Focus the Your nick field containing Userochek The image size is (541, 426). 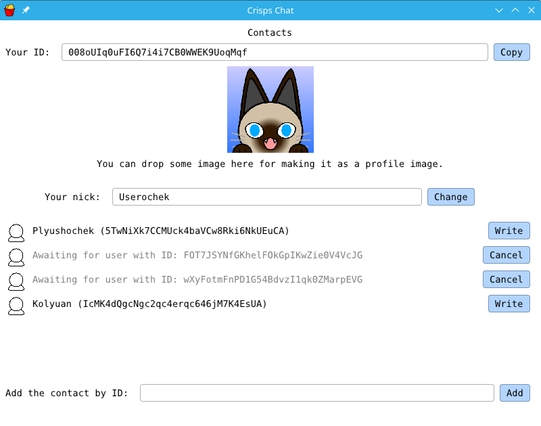[267, 197]
